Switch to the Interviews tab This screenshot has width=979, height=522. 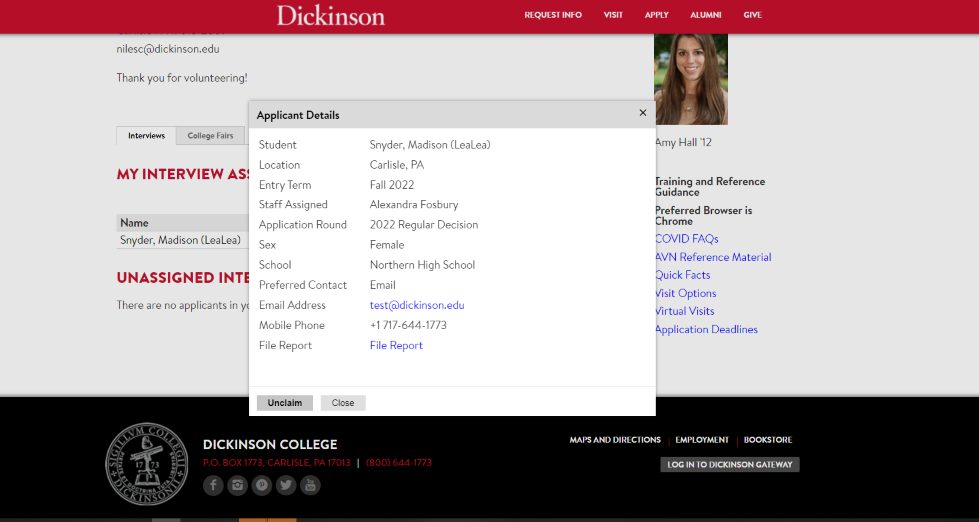[147, 135]
